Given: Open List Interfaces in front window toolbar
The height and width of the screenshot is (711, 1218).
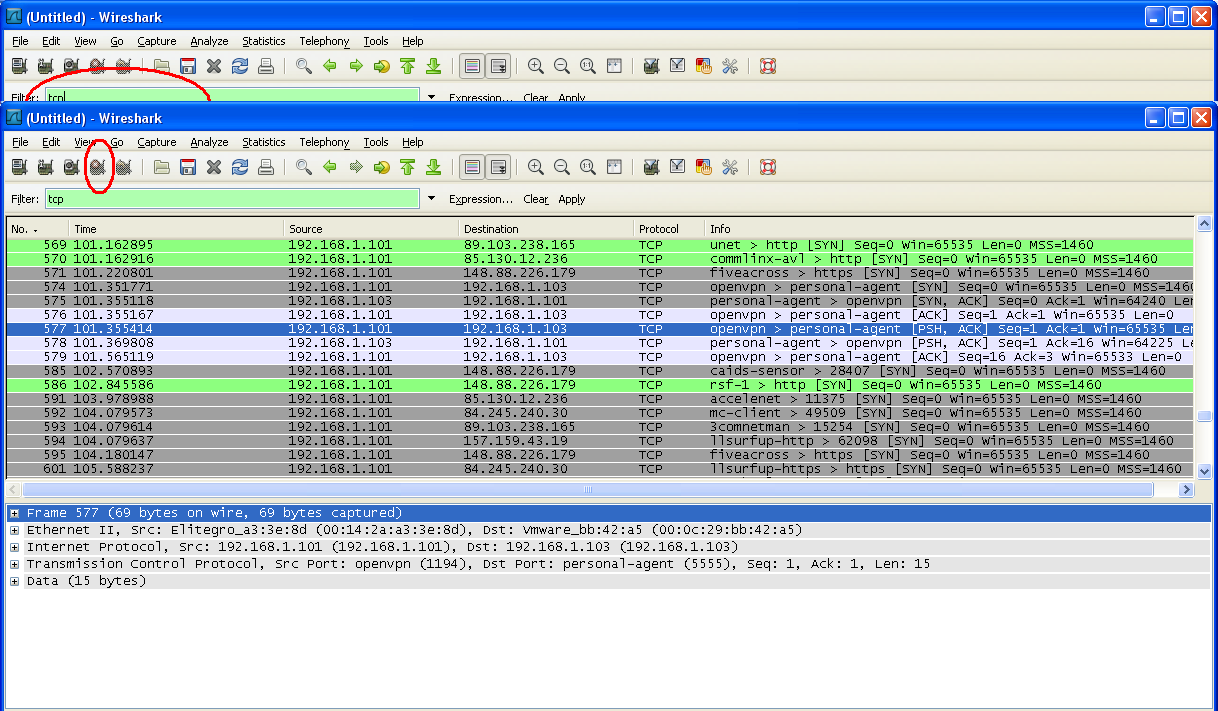Looking at the screenshot, I should click(19, 167).
